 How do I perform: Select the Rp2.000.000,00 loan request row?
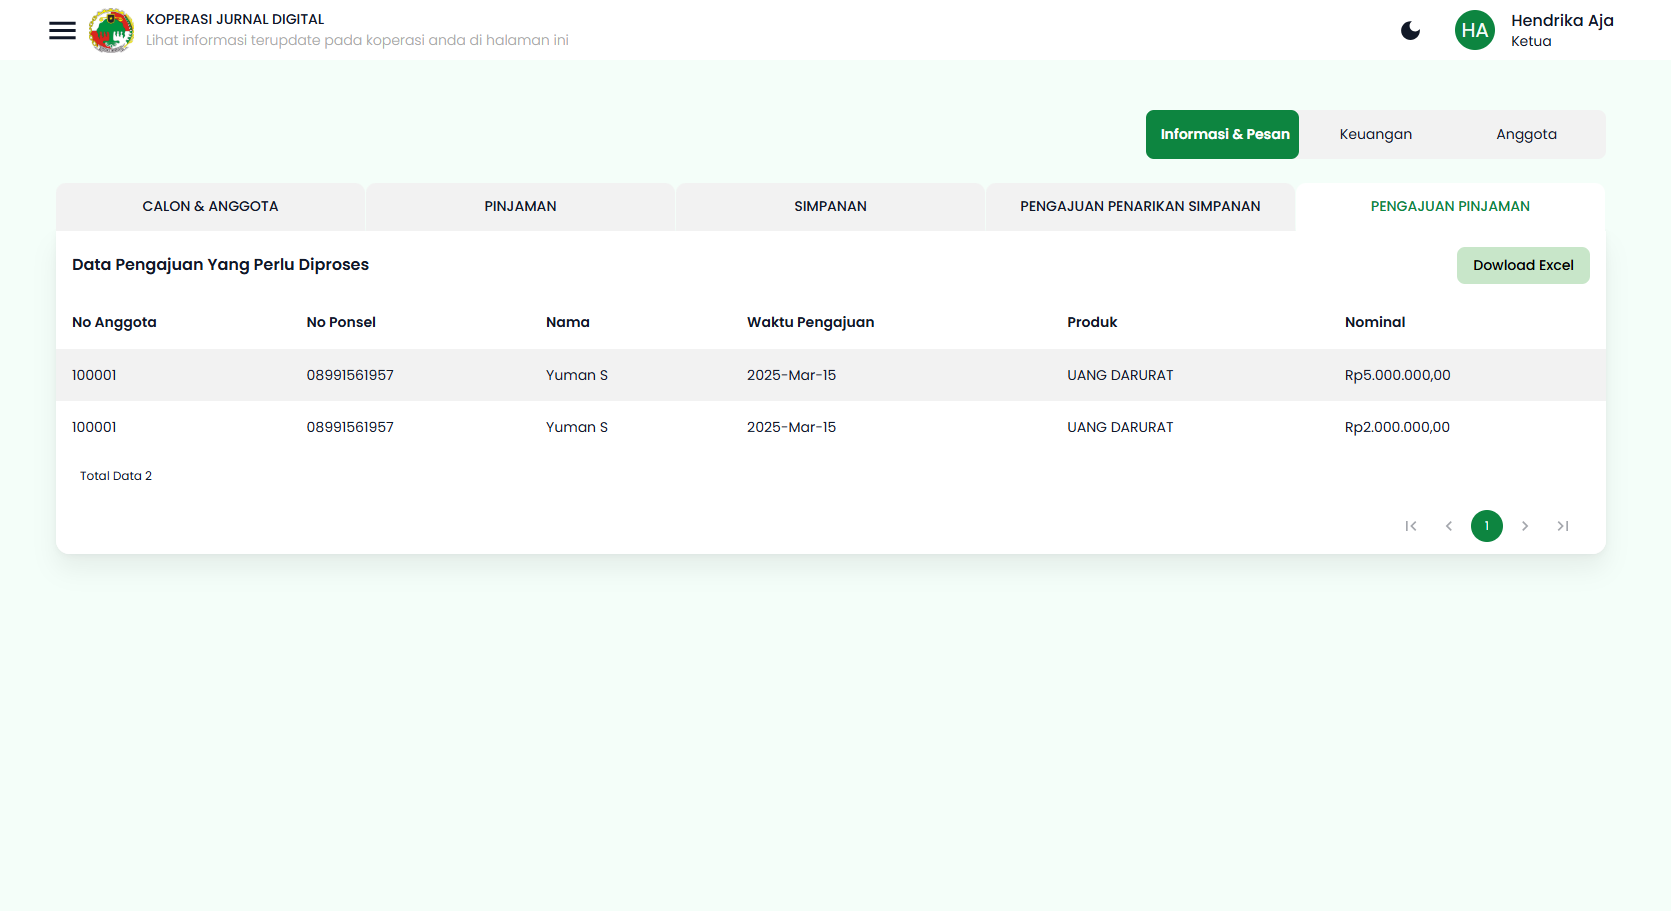point(800,427)
